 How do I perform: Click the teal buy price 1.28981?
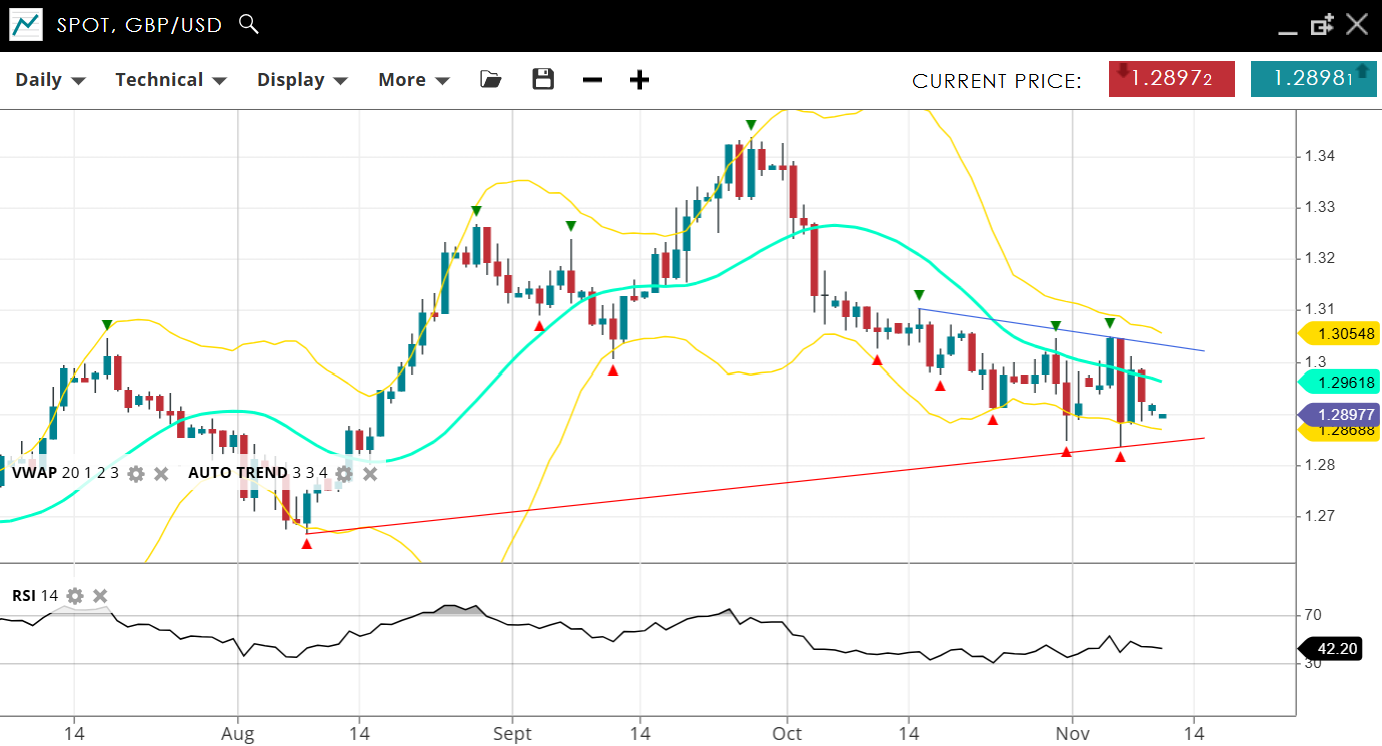[x=1313, y=79]
